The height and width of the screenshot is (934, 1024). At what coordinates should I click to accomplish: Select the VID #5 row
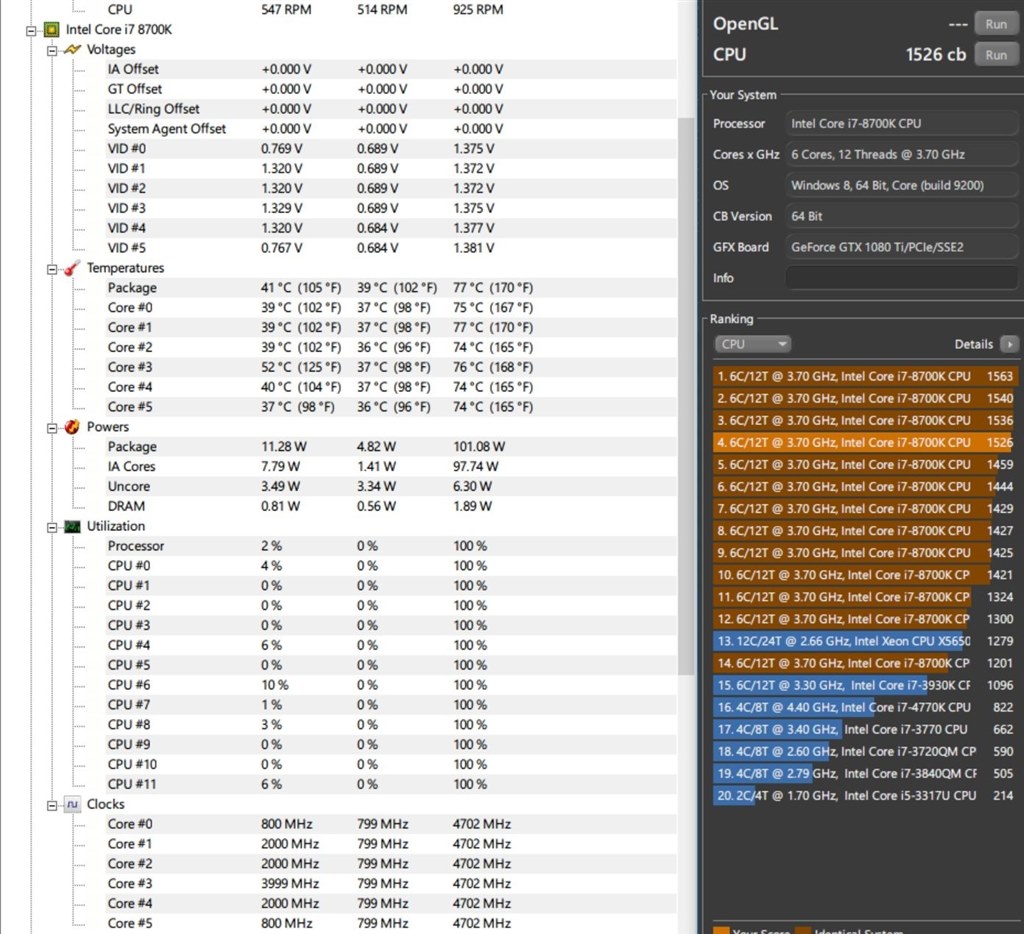[x=391, y=248]
